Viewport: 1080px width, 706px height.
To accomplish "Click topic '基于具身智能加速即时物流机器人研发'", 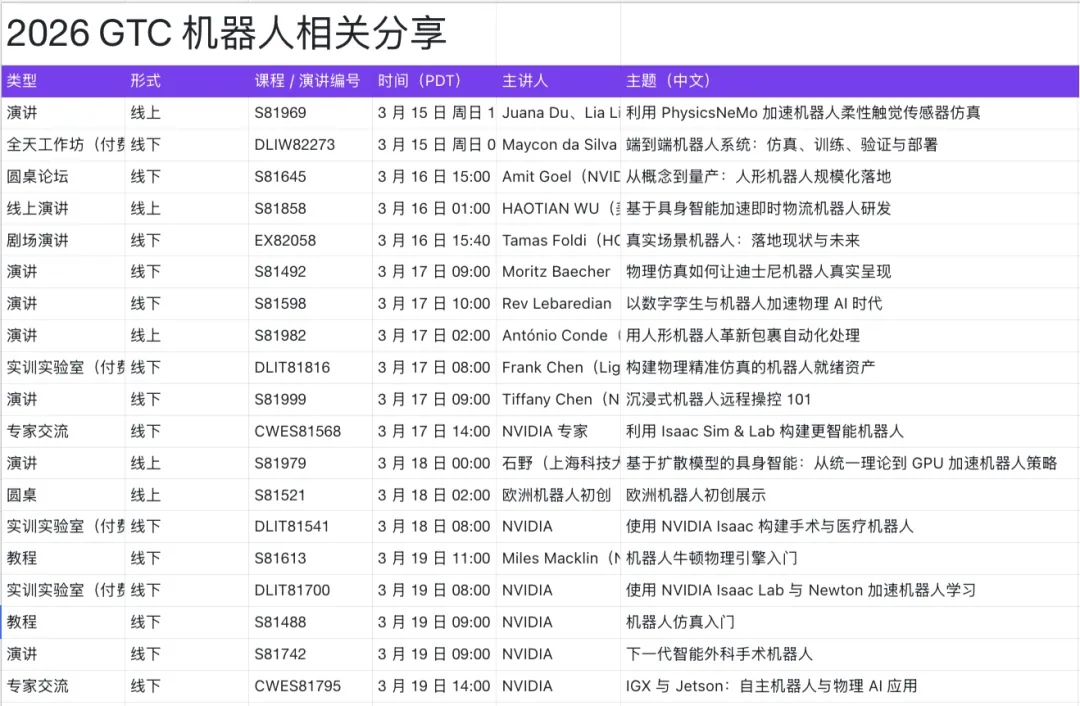I will pyautogui.click(x=758, y=209).
